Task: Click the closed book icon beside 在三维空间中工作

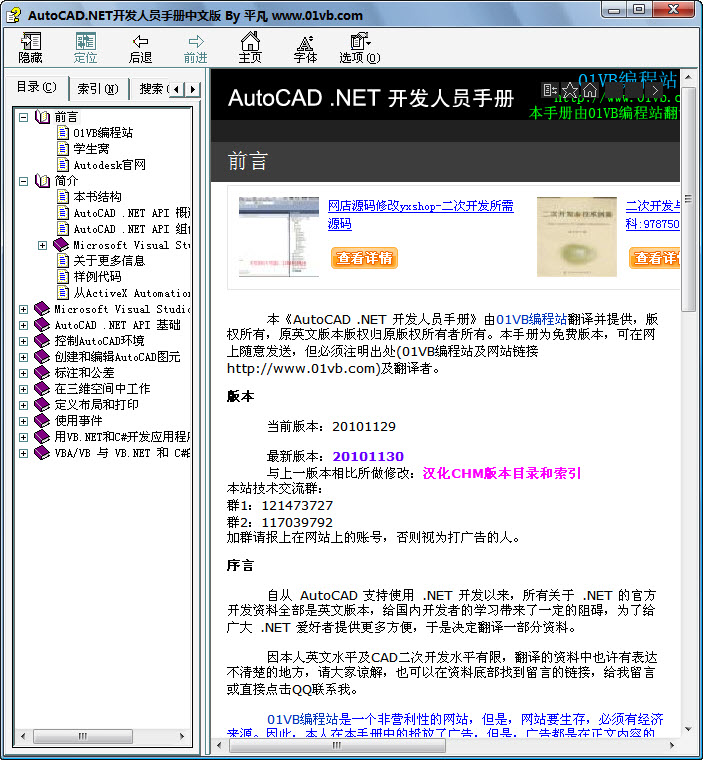Action: [x=42, y=388]
